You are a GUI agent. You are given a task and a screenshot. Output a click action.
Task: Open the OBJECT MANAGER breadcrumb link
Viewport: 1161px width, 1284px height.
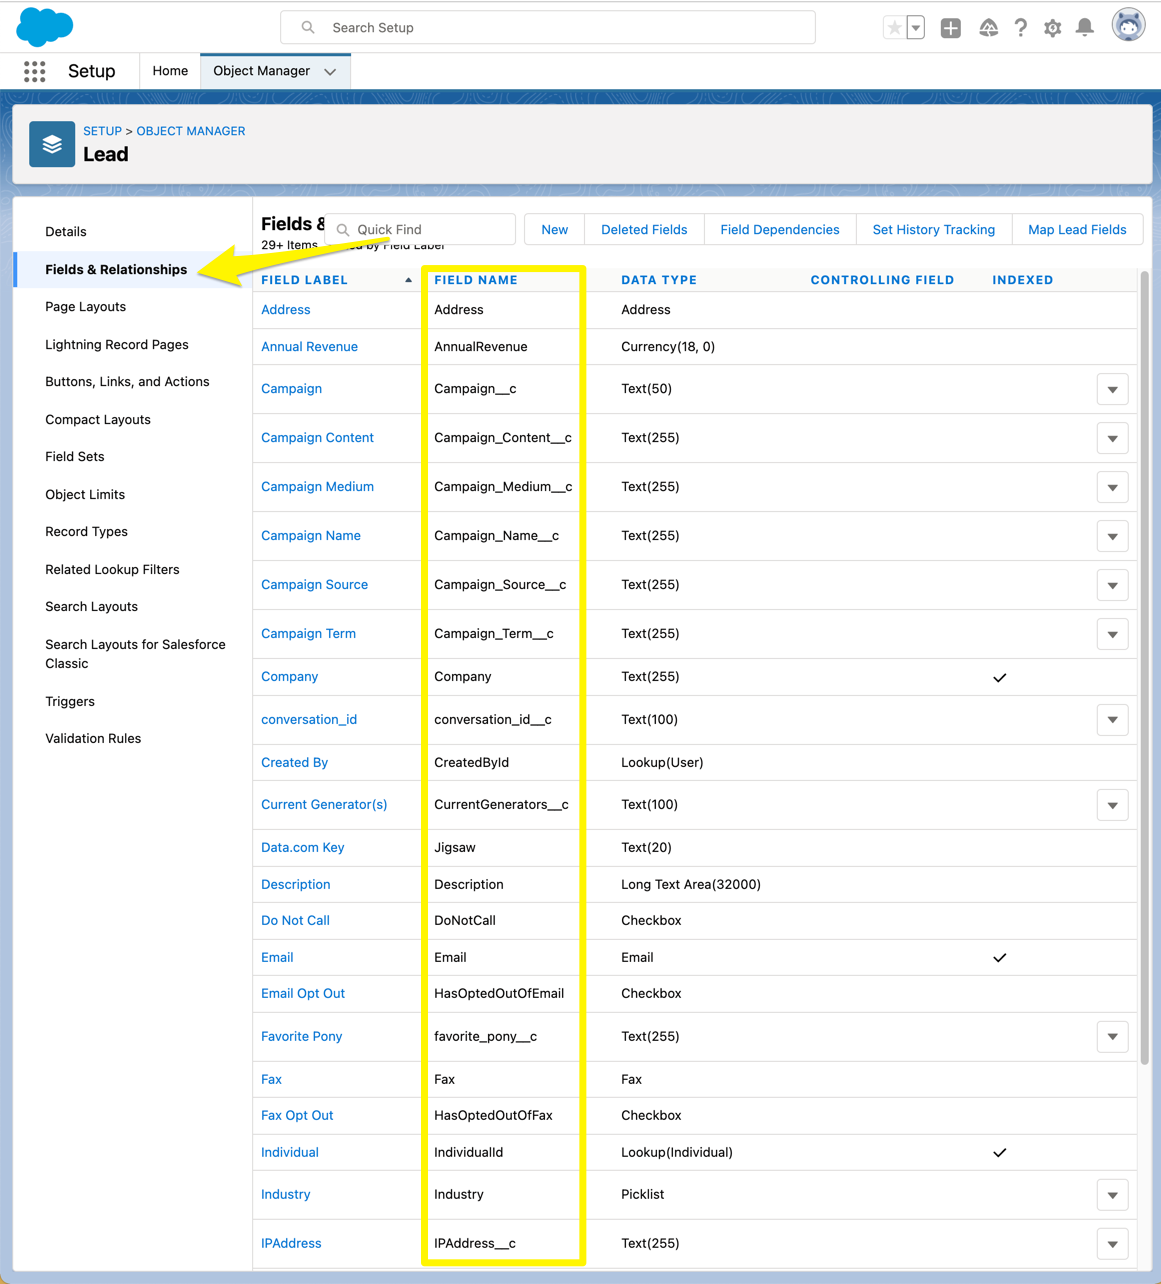tap(190, 131)
